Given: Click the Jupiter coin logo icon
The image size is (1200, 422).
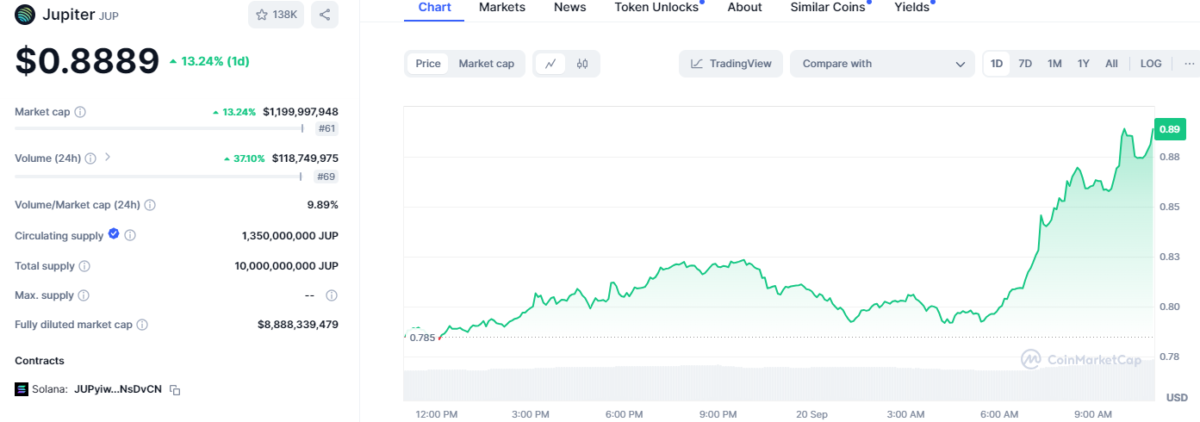Looking at the screenshot, I should (24, 15).
